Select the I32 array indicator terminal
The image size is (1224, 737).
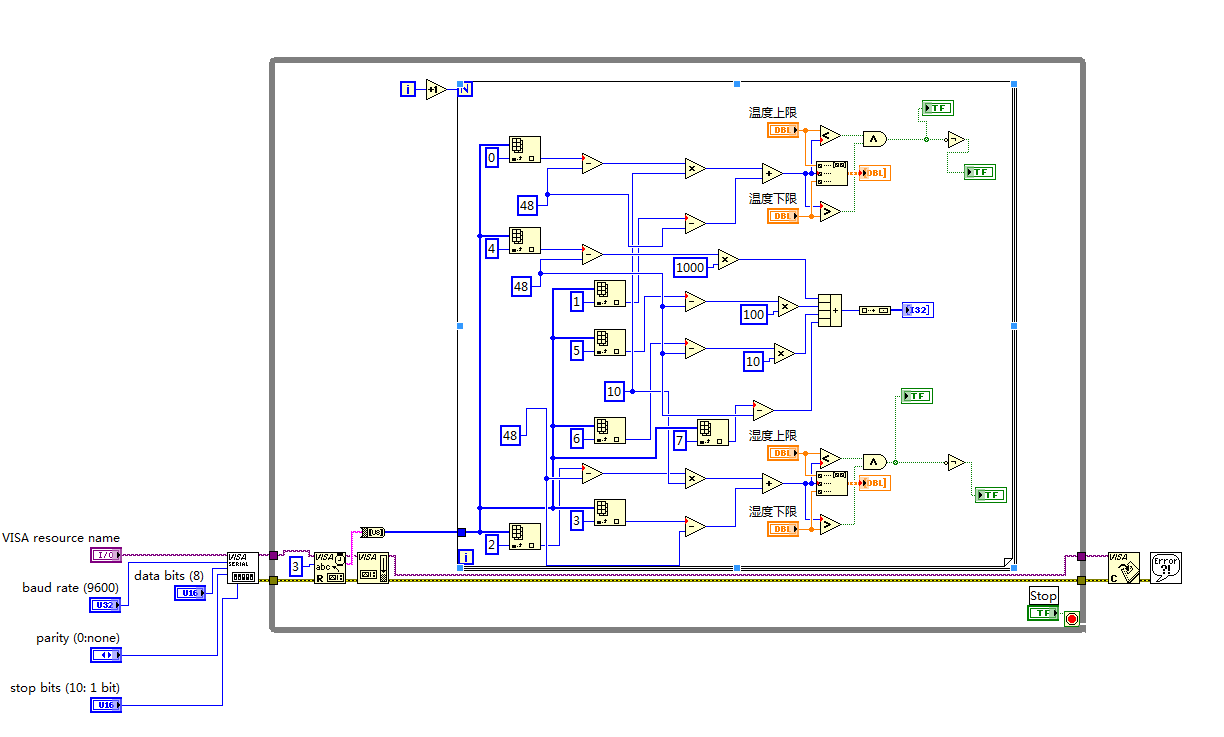[x=917, y=310]
